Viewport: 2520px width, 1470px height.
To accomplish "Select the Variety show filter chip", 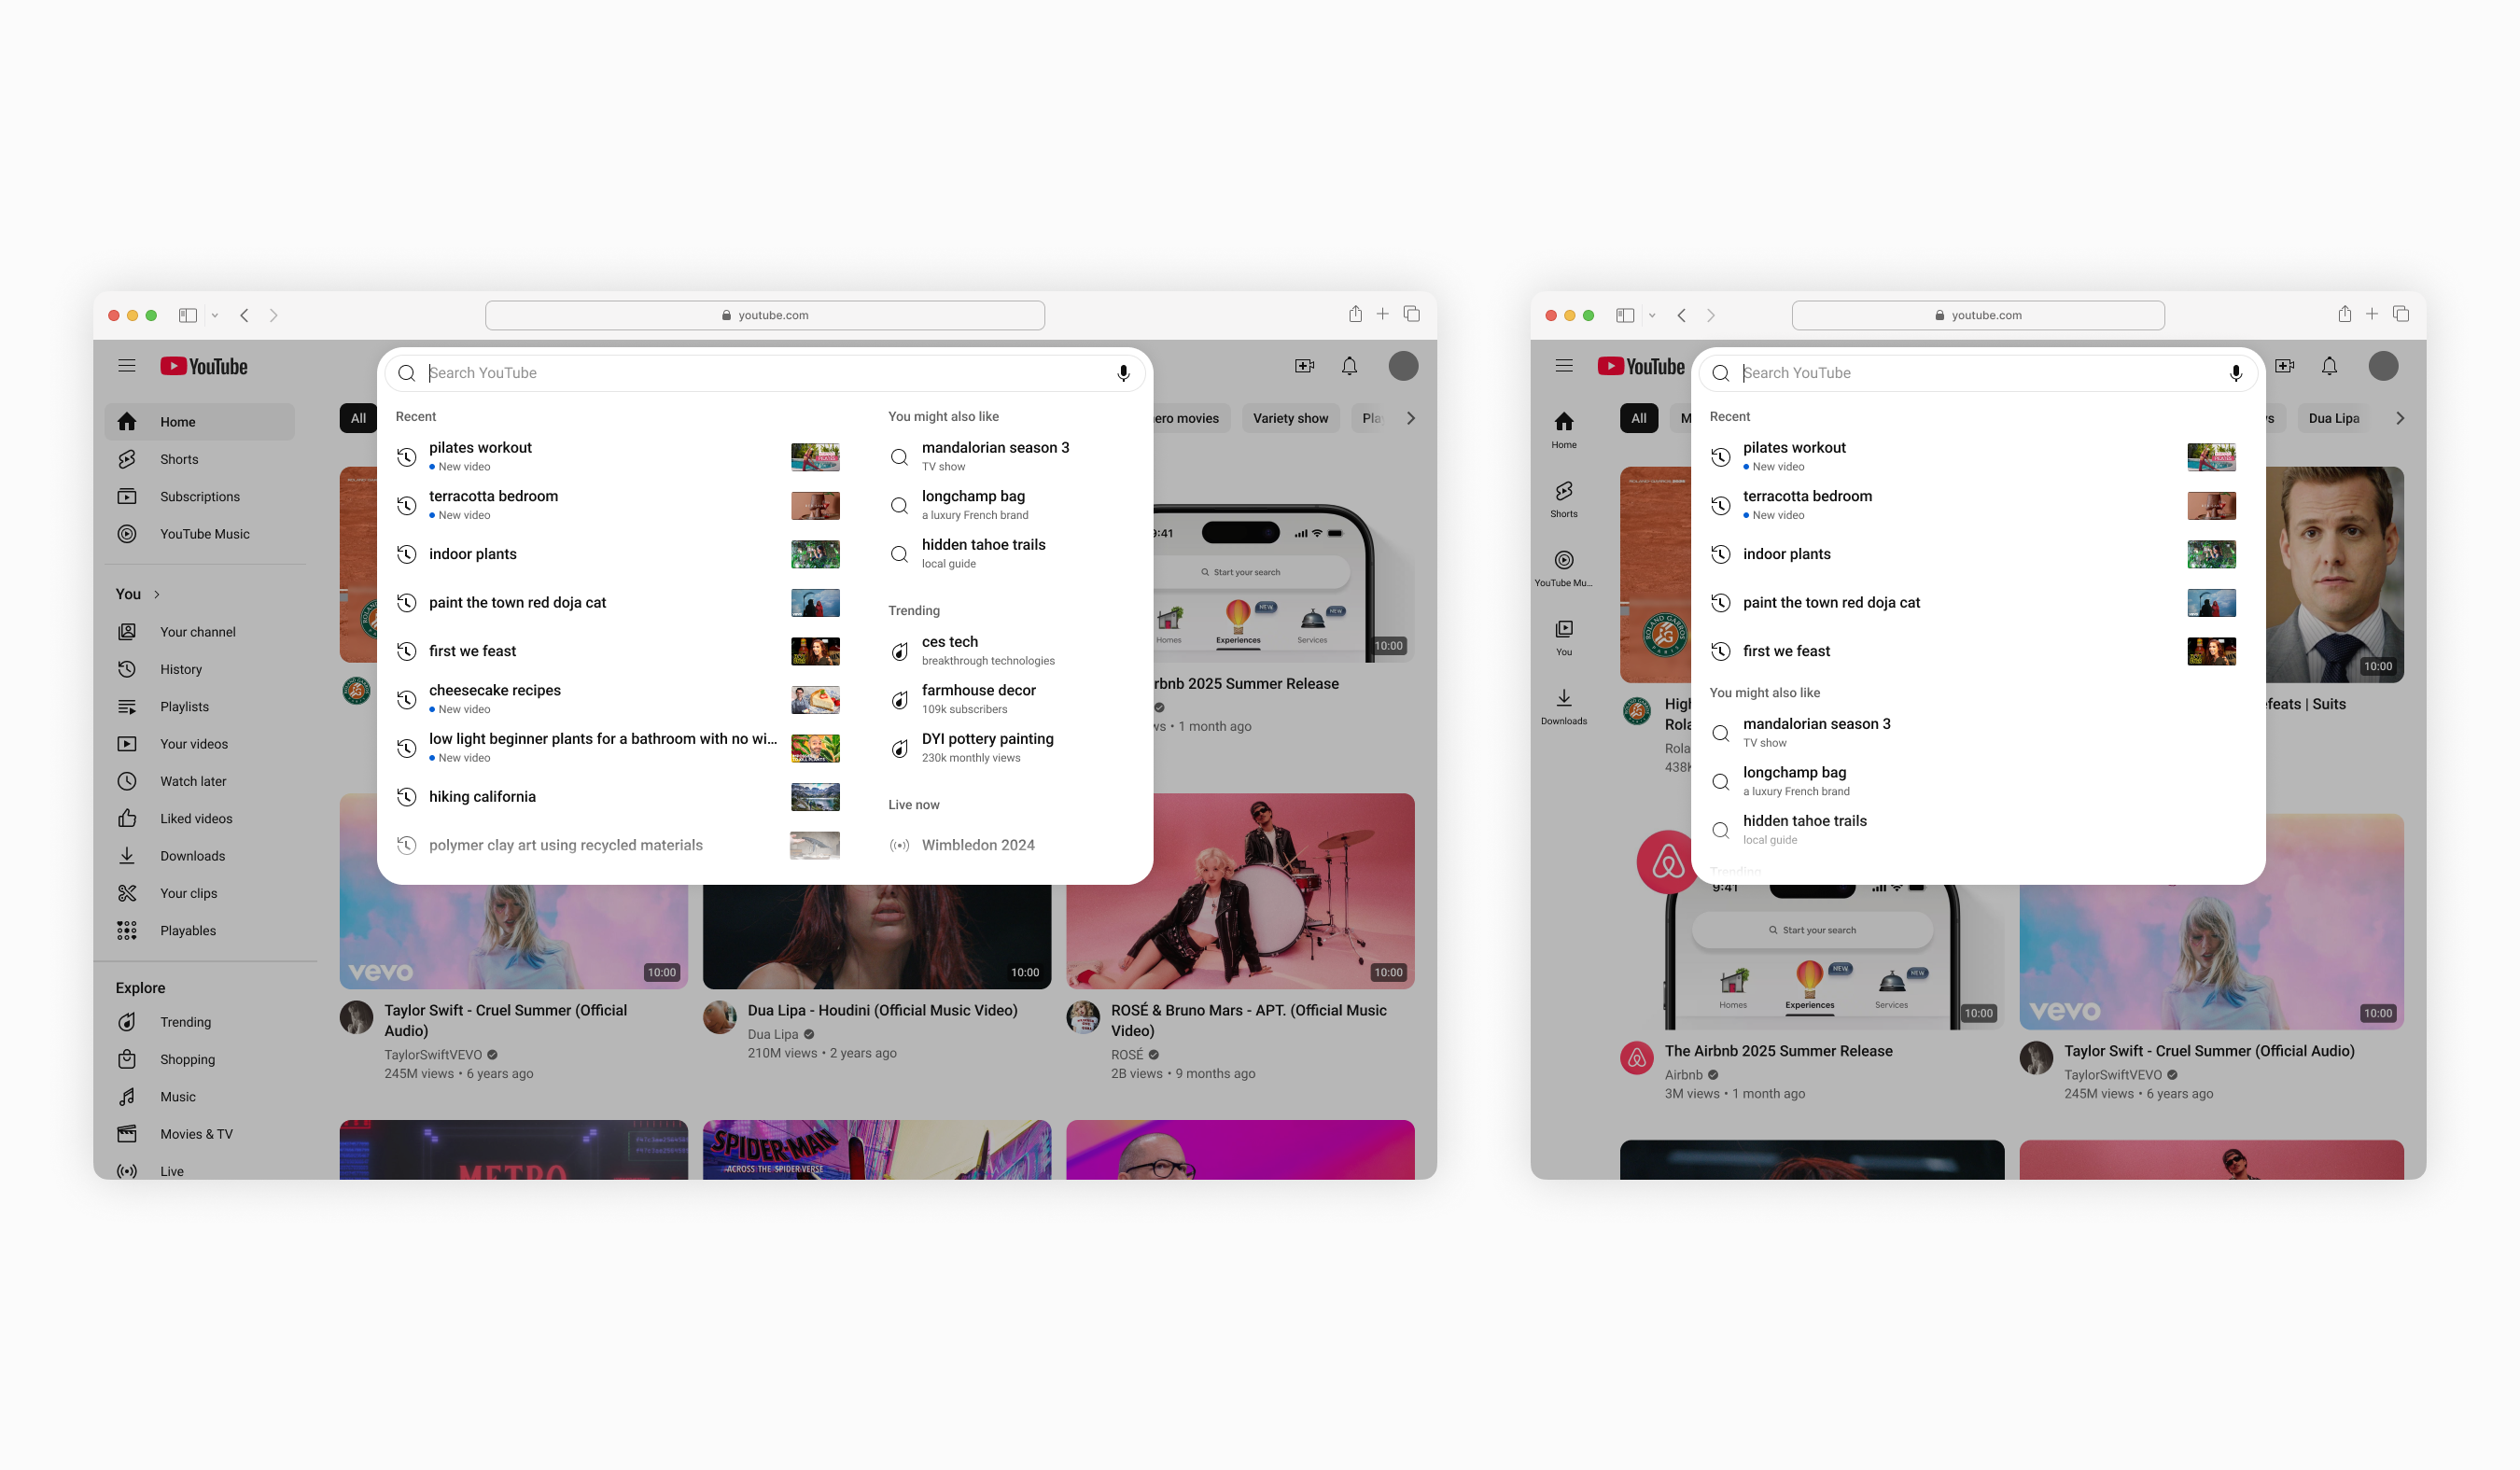I will pos(1290,418).
